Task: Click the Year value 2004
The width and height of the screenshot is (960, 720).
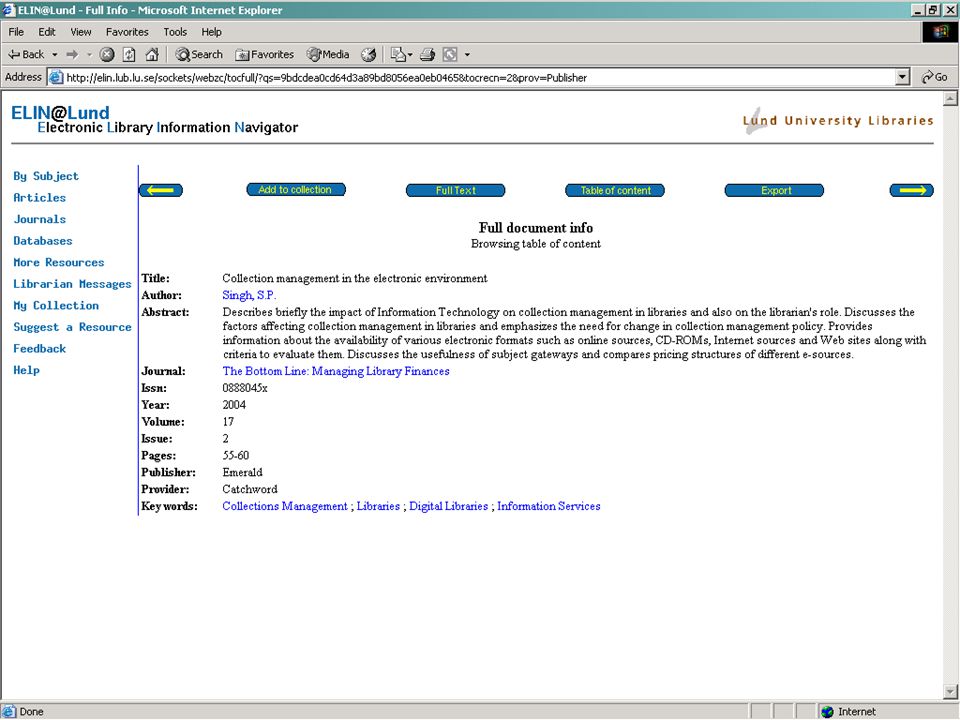Action: click(x=234, y=405)
